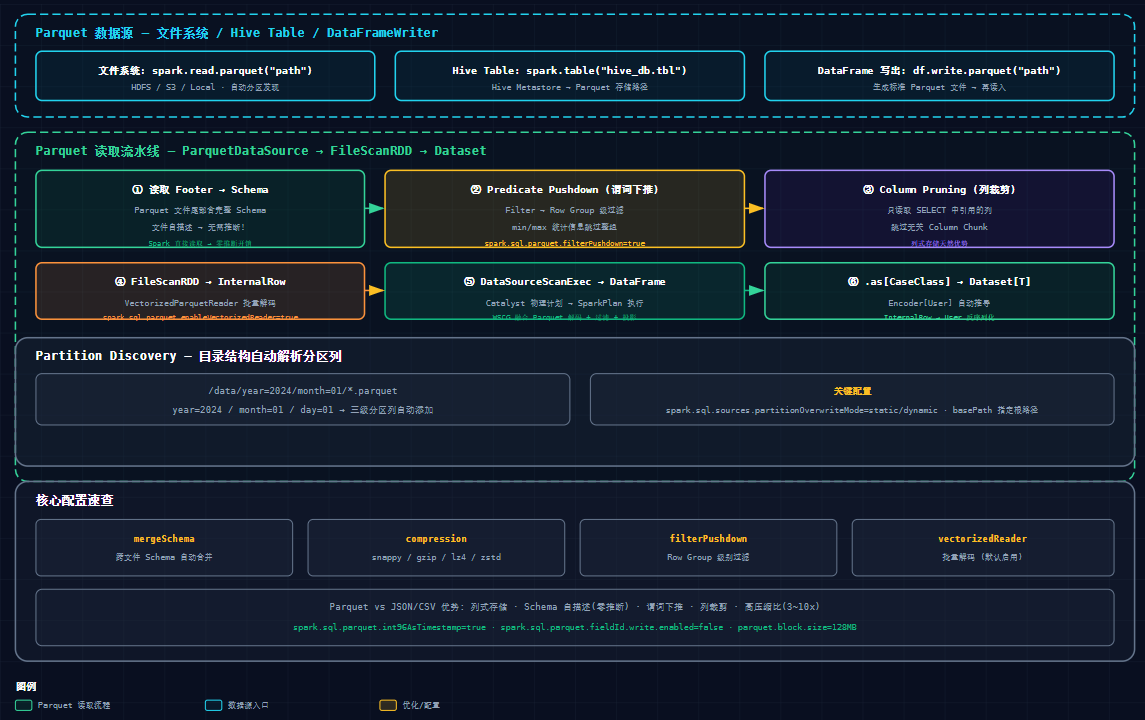Image resolution: width=1145 pixels, height=720 pixels.
Task: Select the compression config card
Action: [x=436, y=548]
